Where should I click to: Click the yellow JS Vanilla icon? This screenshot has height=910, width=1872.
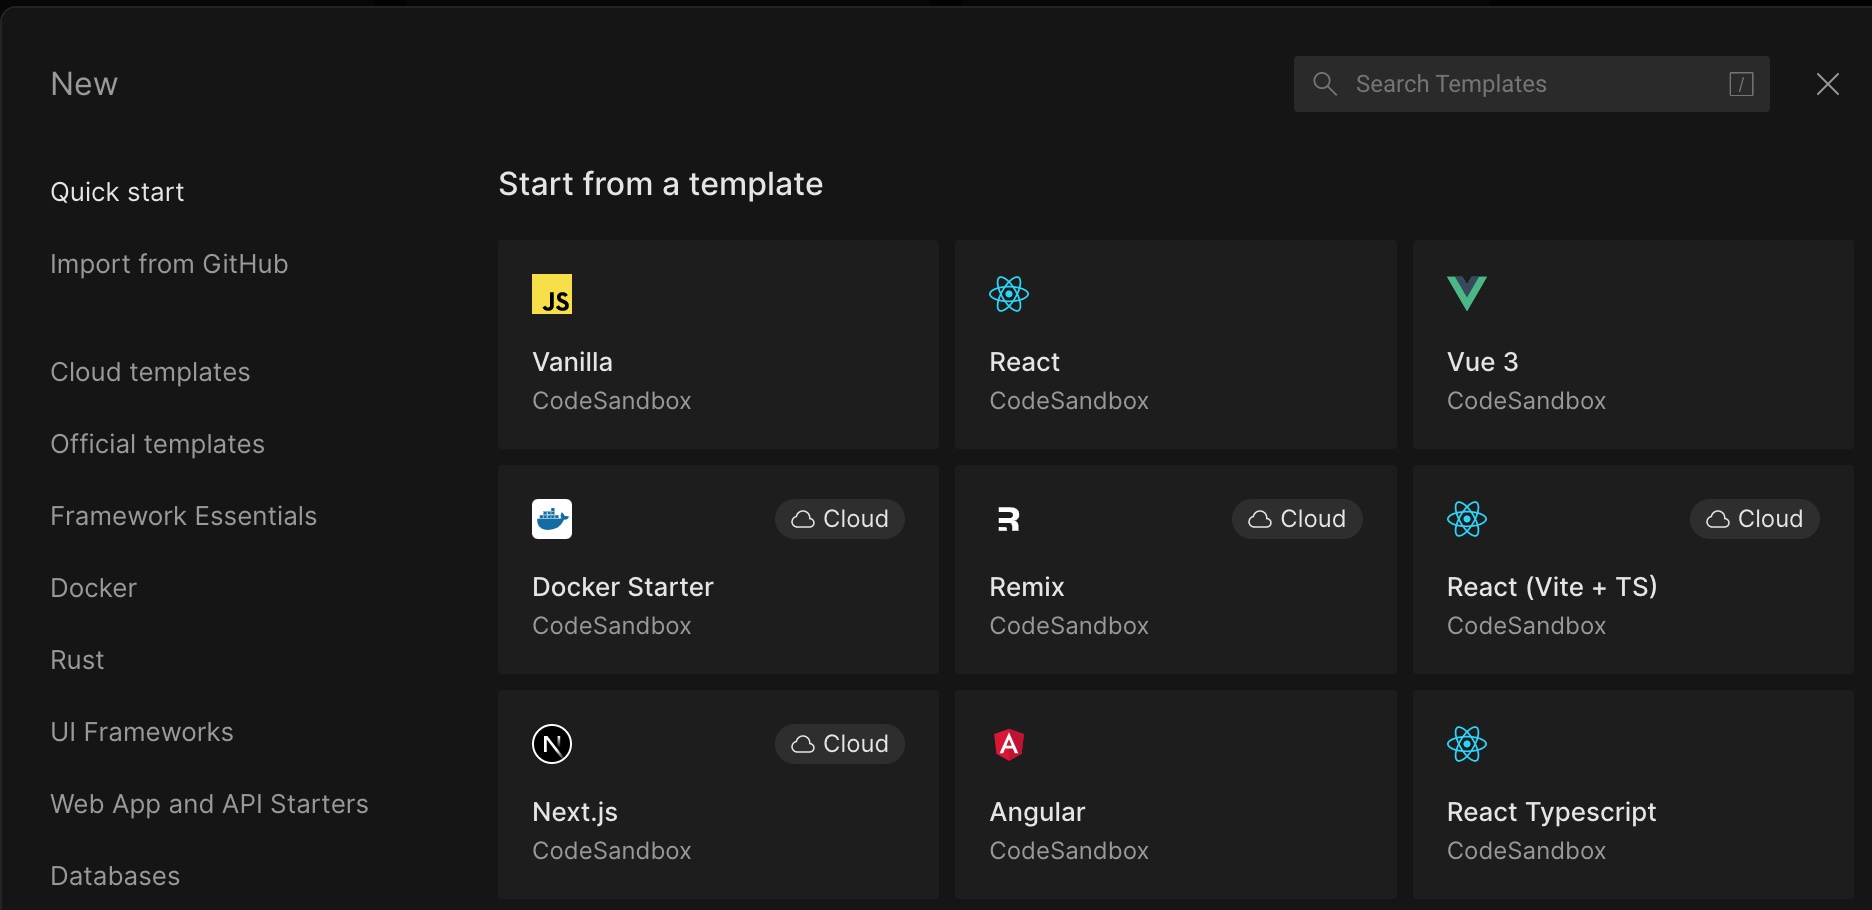(552, 294)
